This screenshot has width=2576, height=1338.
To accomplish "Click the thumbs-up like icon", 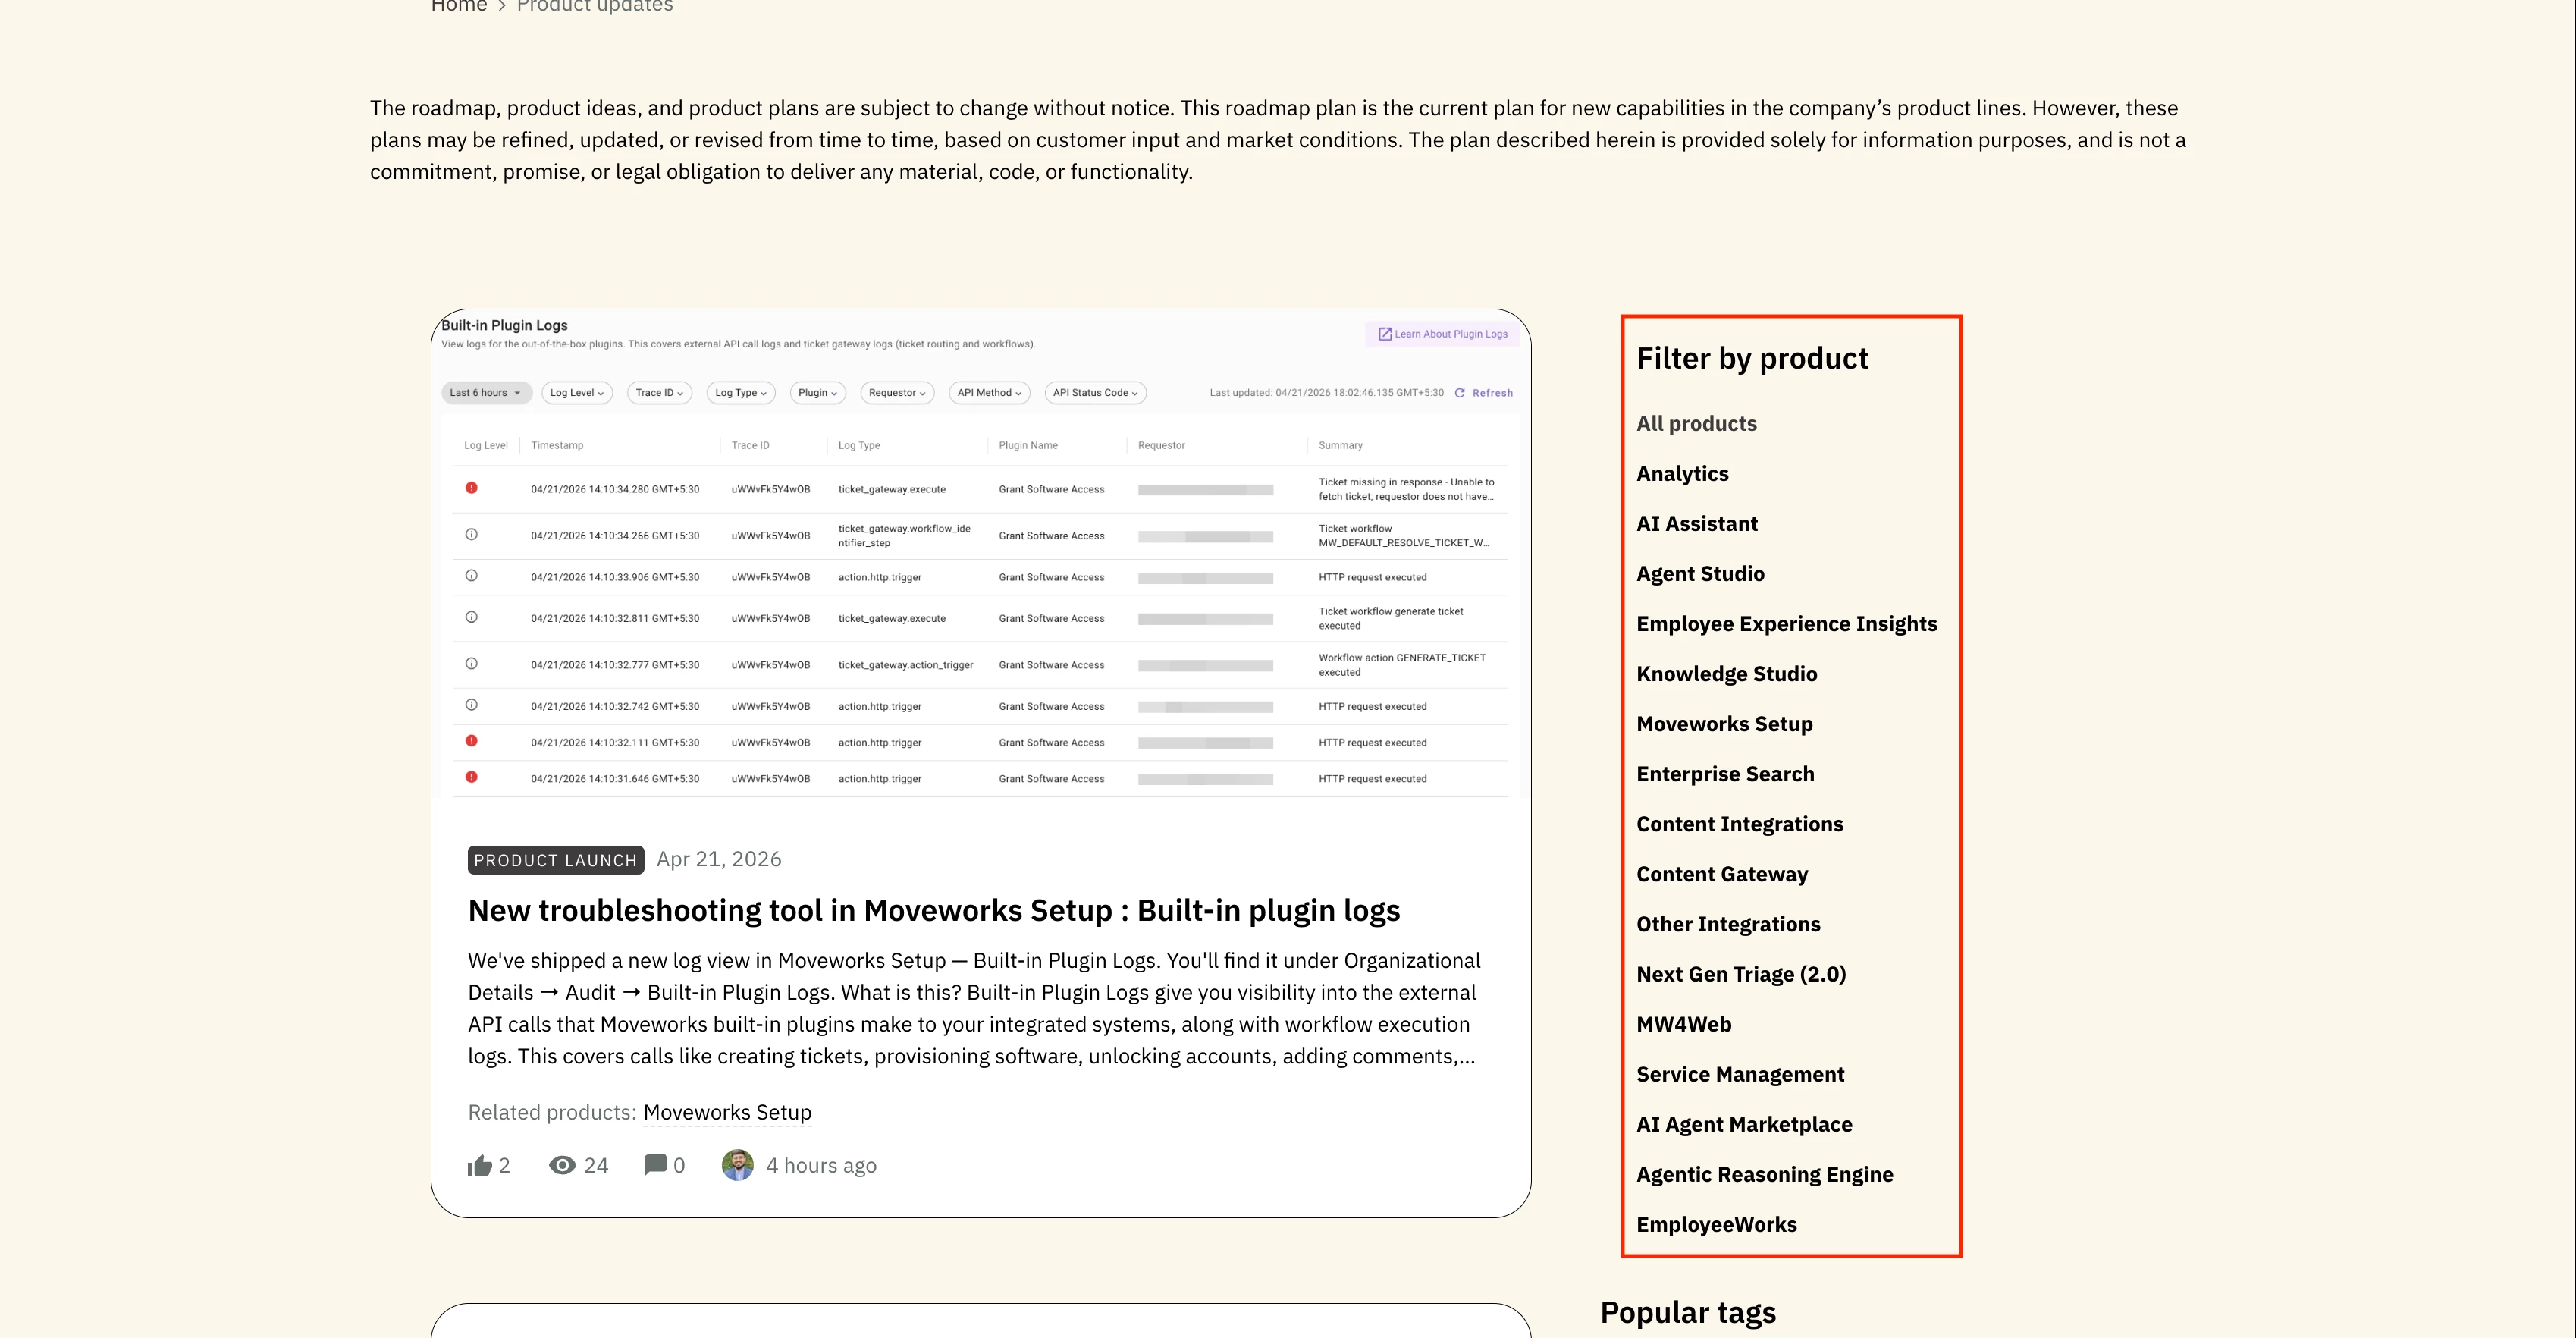I will coord(480,1166).
